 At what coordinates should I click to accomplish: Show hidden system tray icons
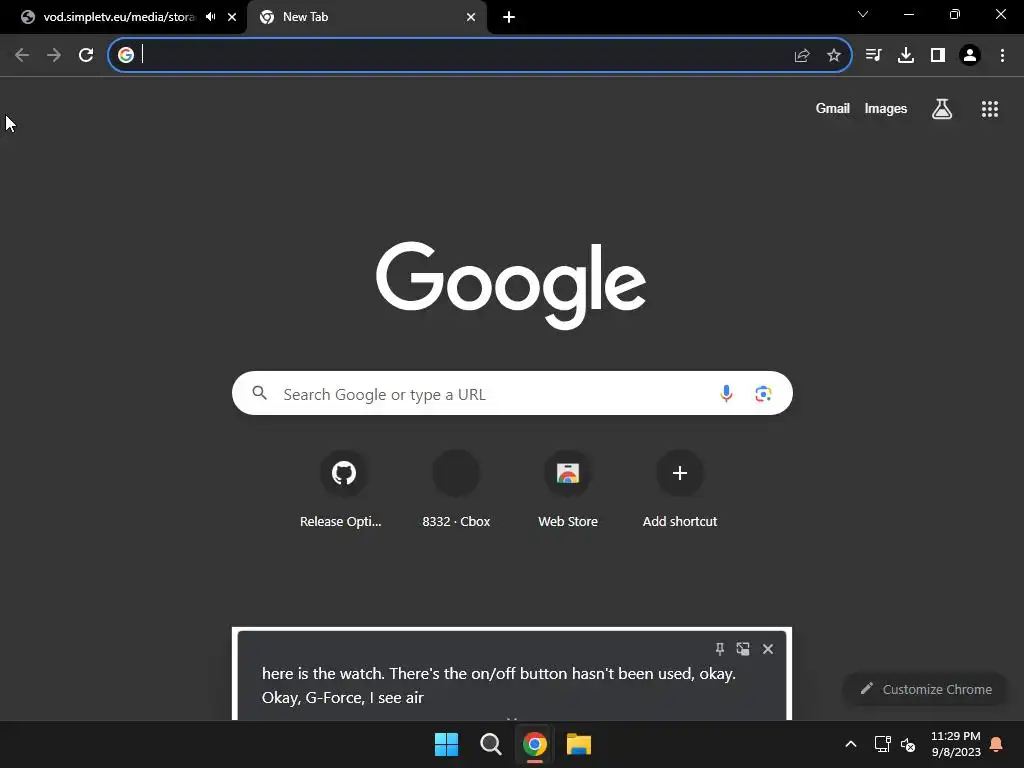tap(851, 744)
